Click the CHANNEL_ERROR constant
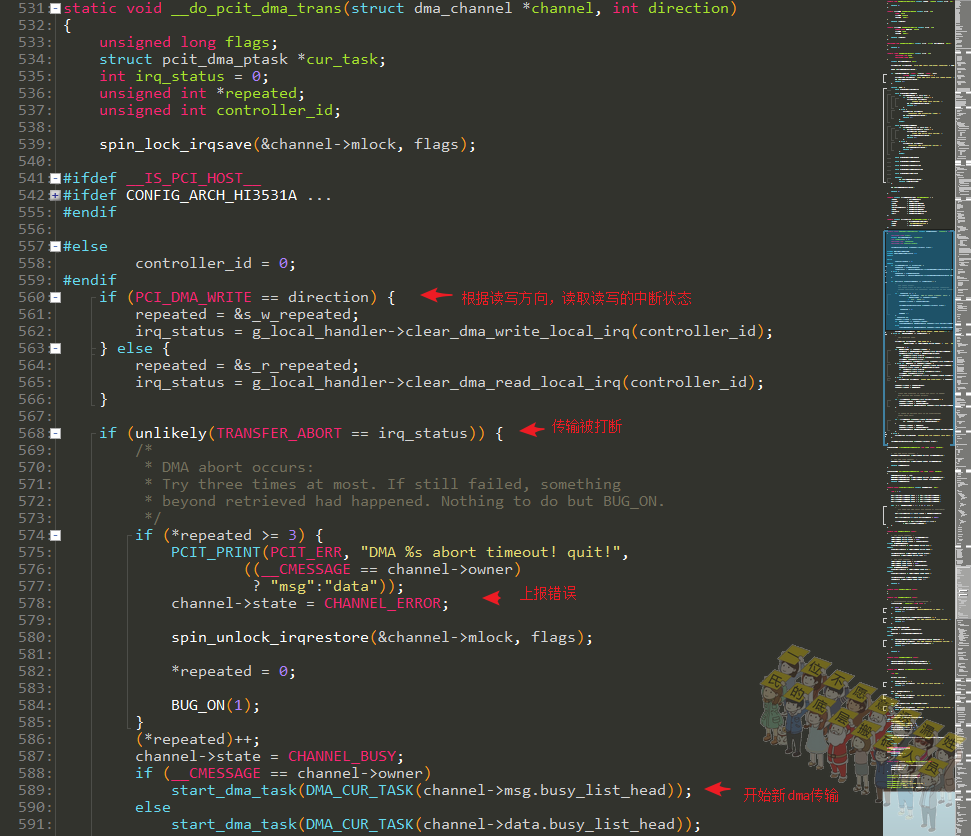 (x=382, y=603)
